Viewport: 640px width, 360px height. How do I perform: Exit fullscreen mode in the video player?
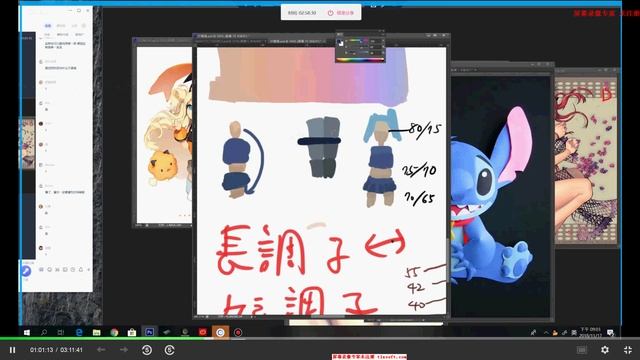(x=628, y=350)
